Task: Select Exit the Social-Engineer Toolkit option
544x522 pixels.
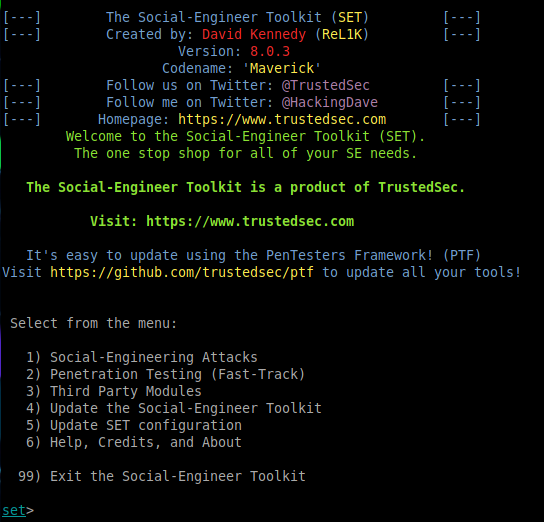Action: pyautogui.click(x=162, y=477)
